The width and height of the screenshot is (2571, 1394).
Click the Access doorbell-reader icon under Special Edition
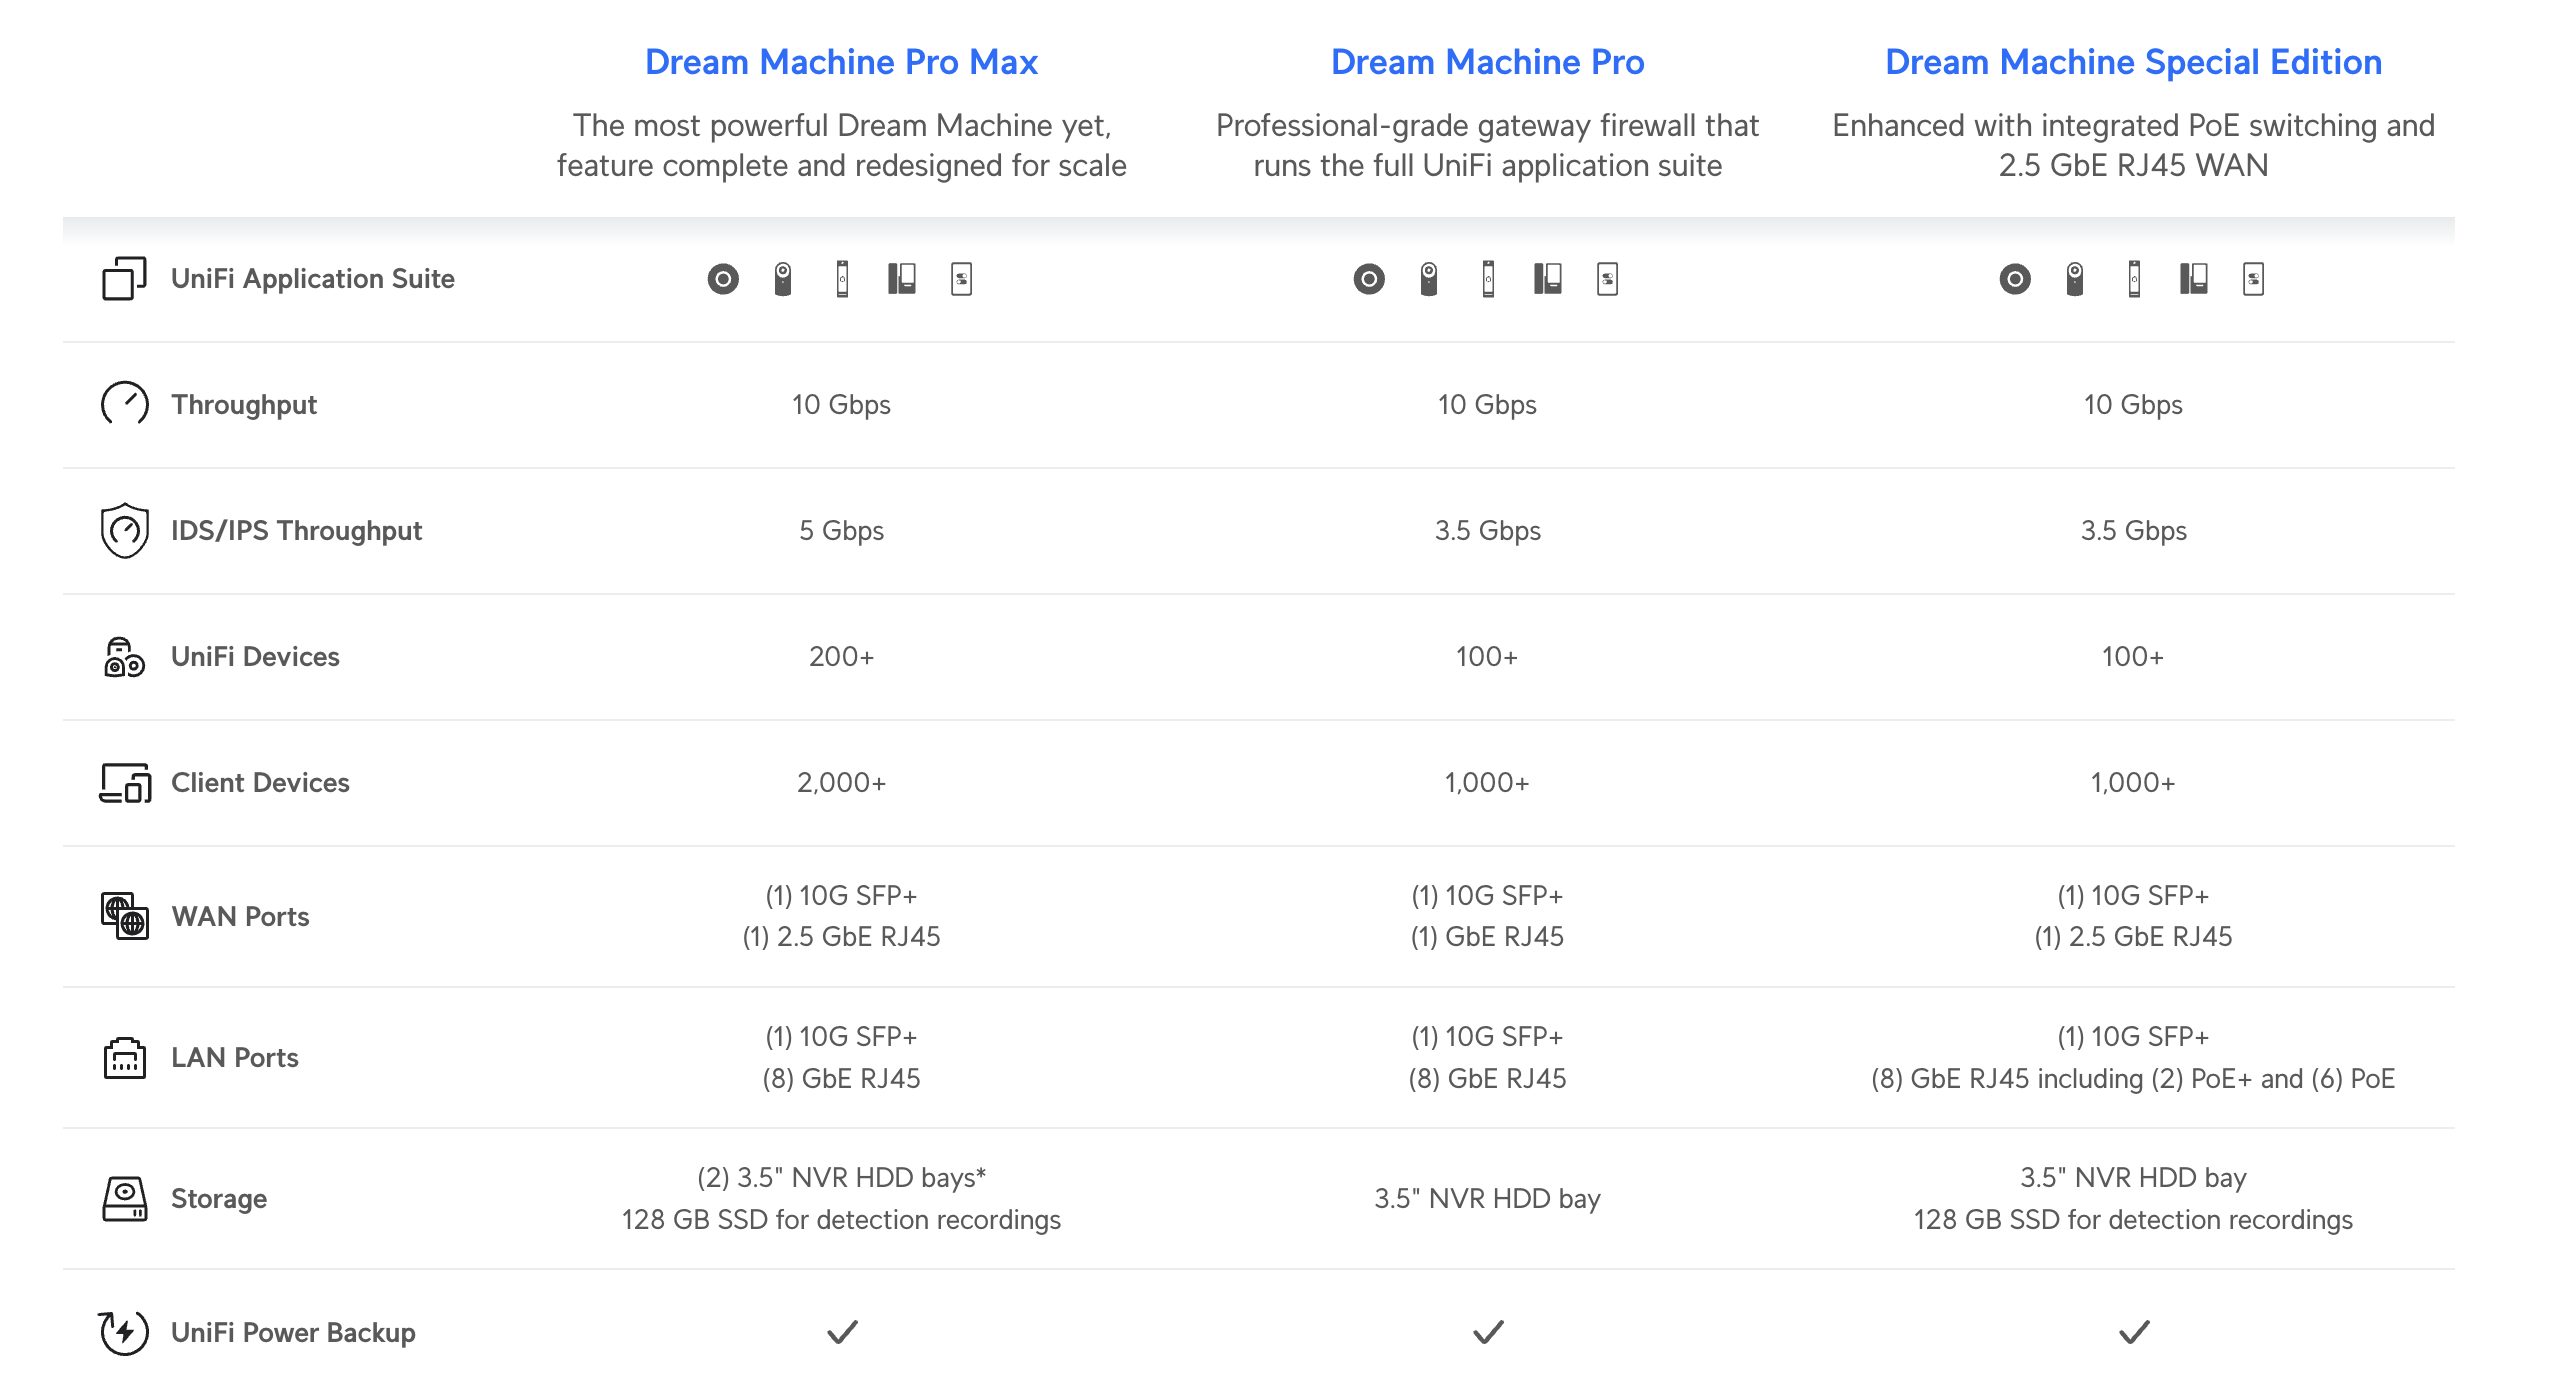[2134, 279]
